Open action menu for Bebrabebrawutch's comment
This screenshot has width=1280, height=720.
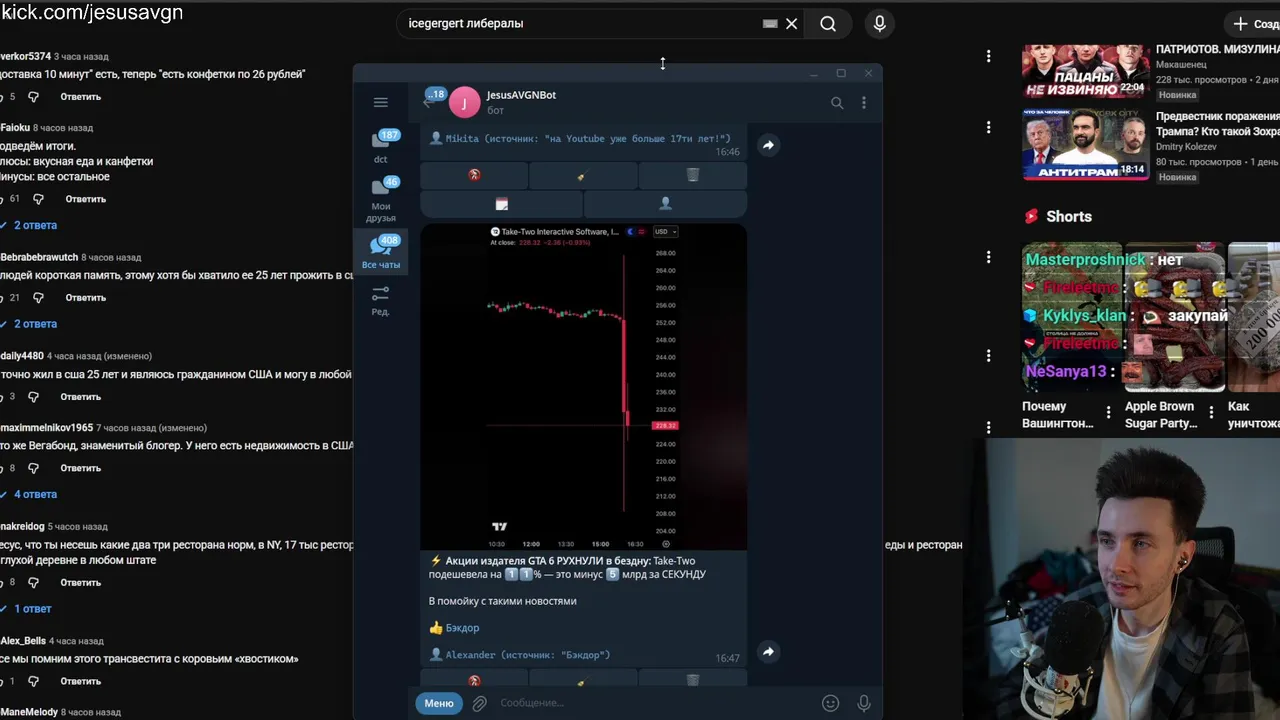988,257
